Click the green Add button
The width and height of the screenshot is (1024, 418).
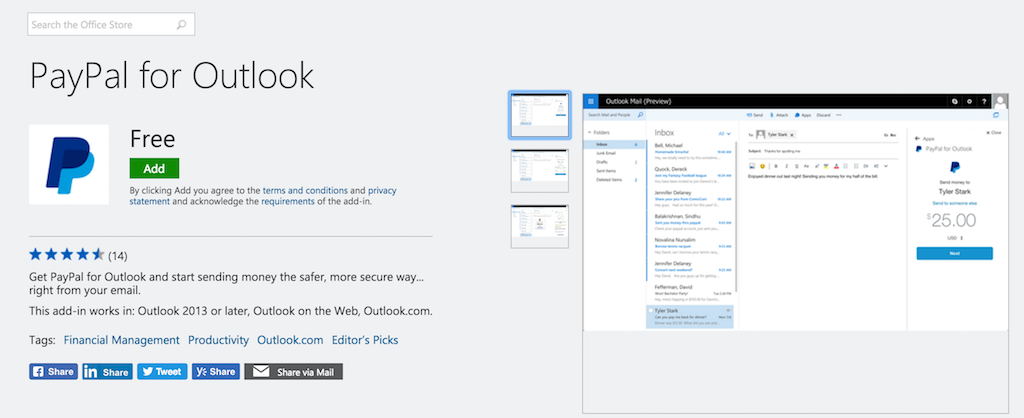(154, 168)
